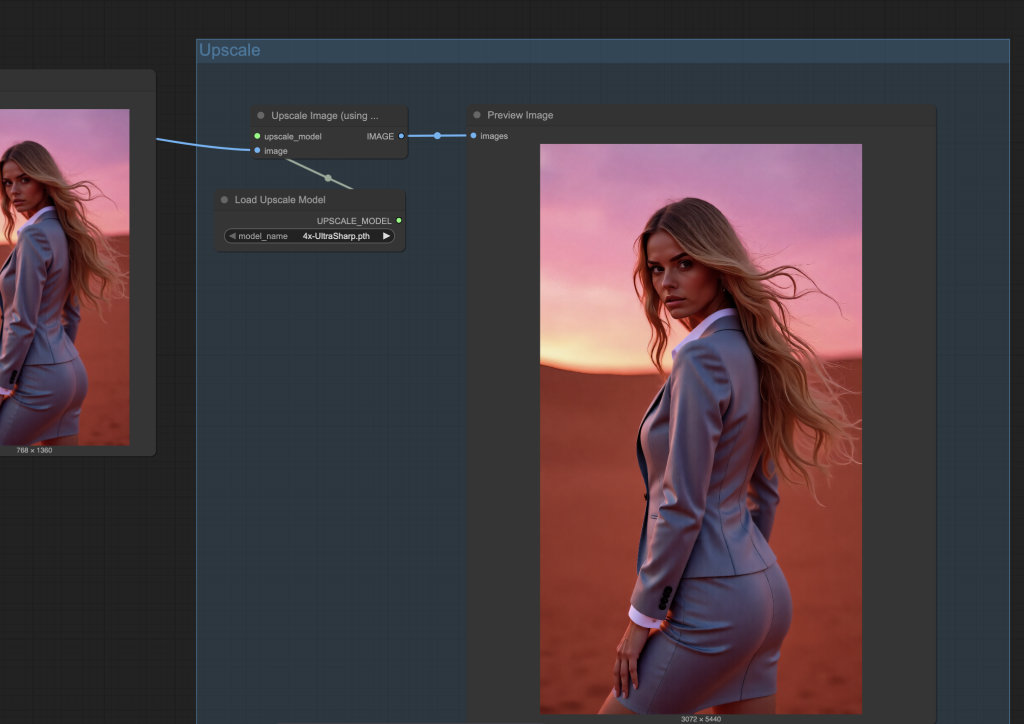
Task: Click the UPSCALE_MODEL output port
Action: click(x=399, y=221)
